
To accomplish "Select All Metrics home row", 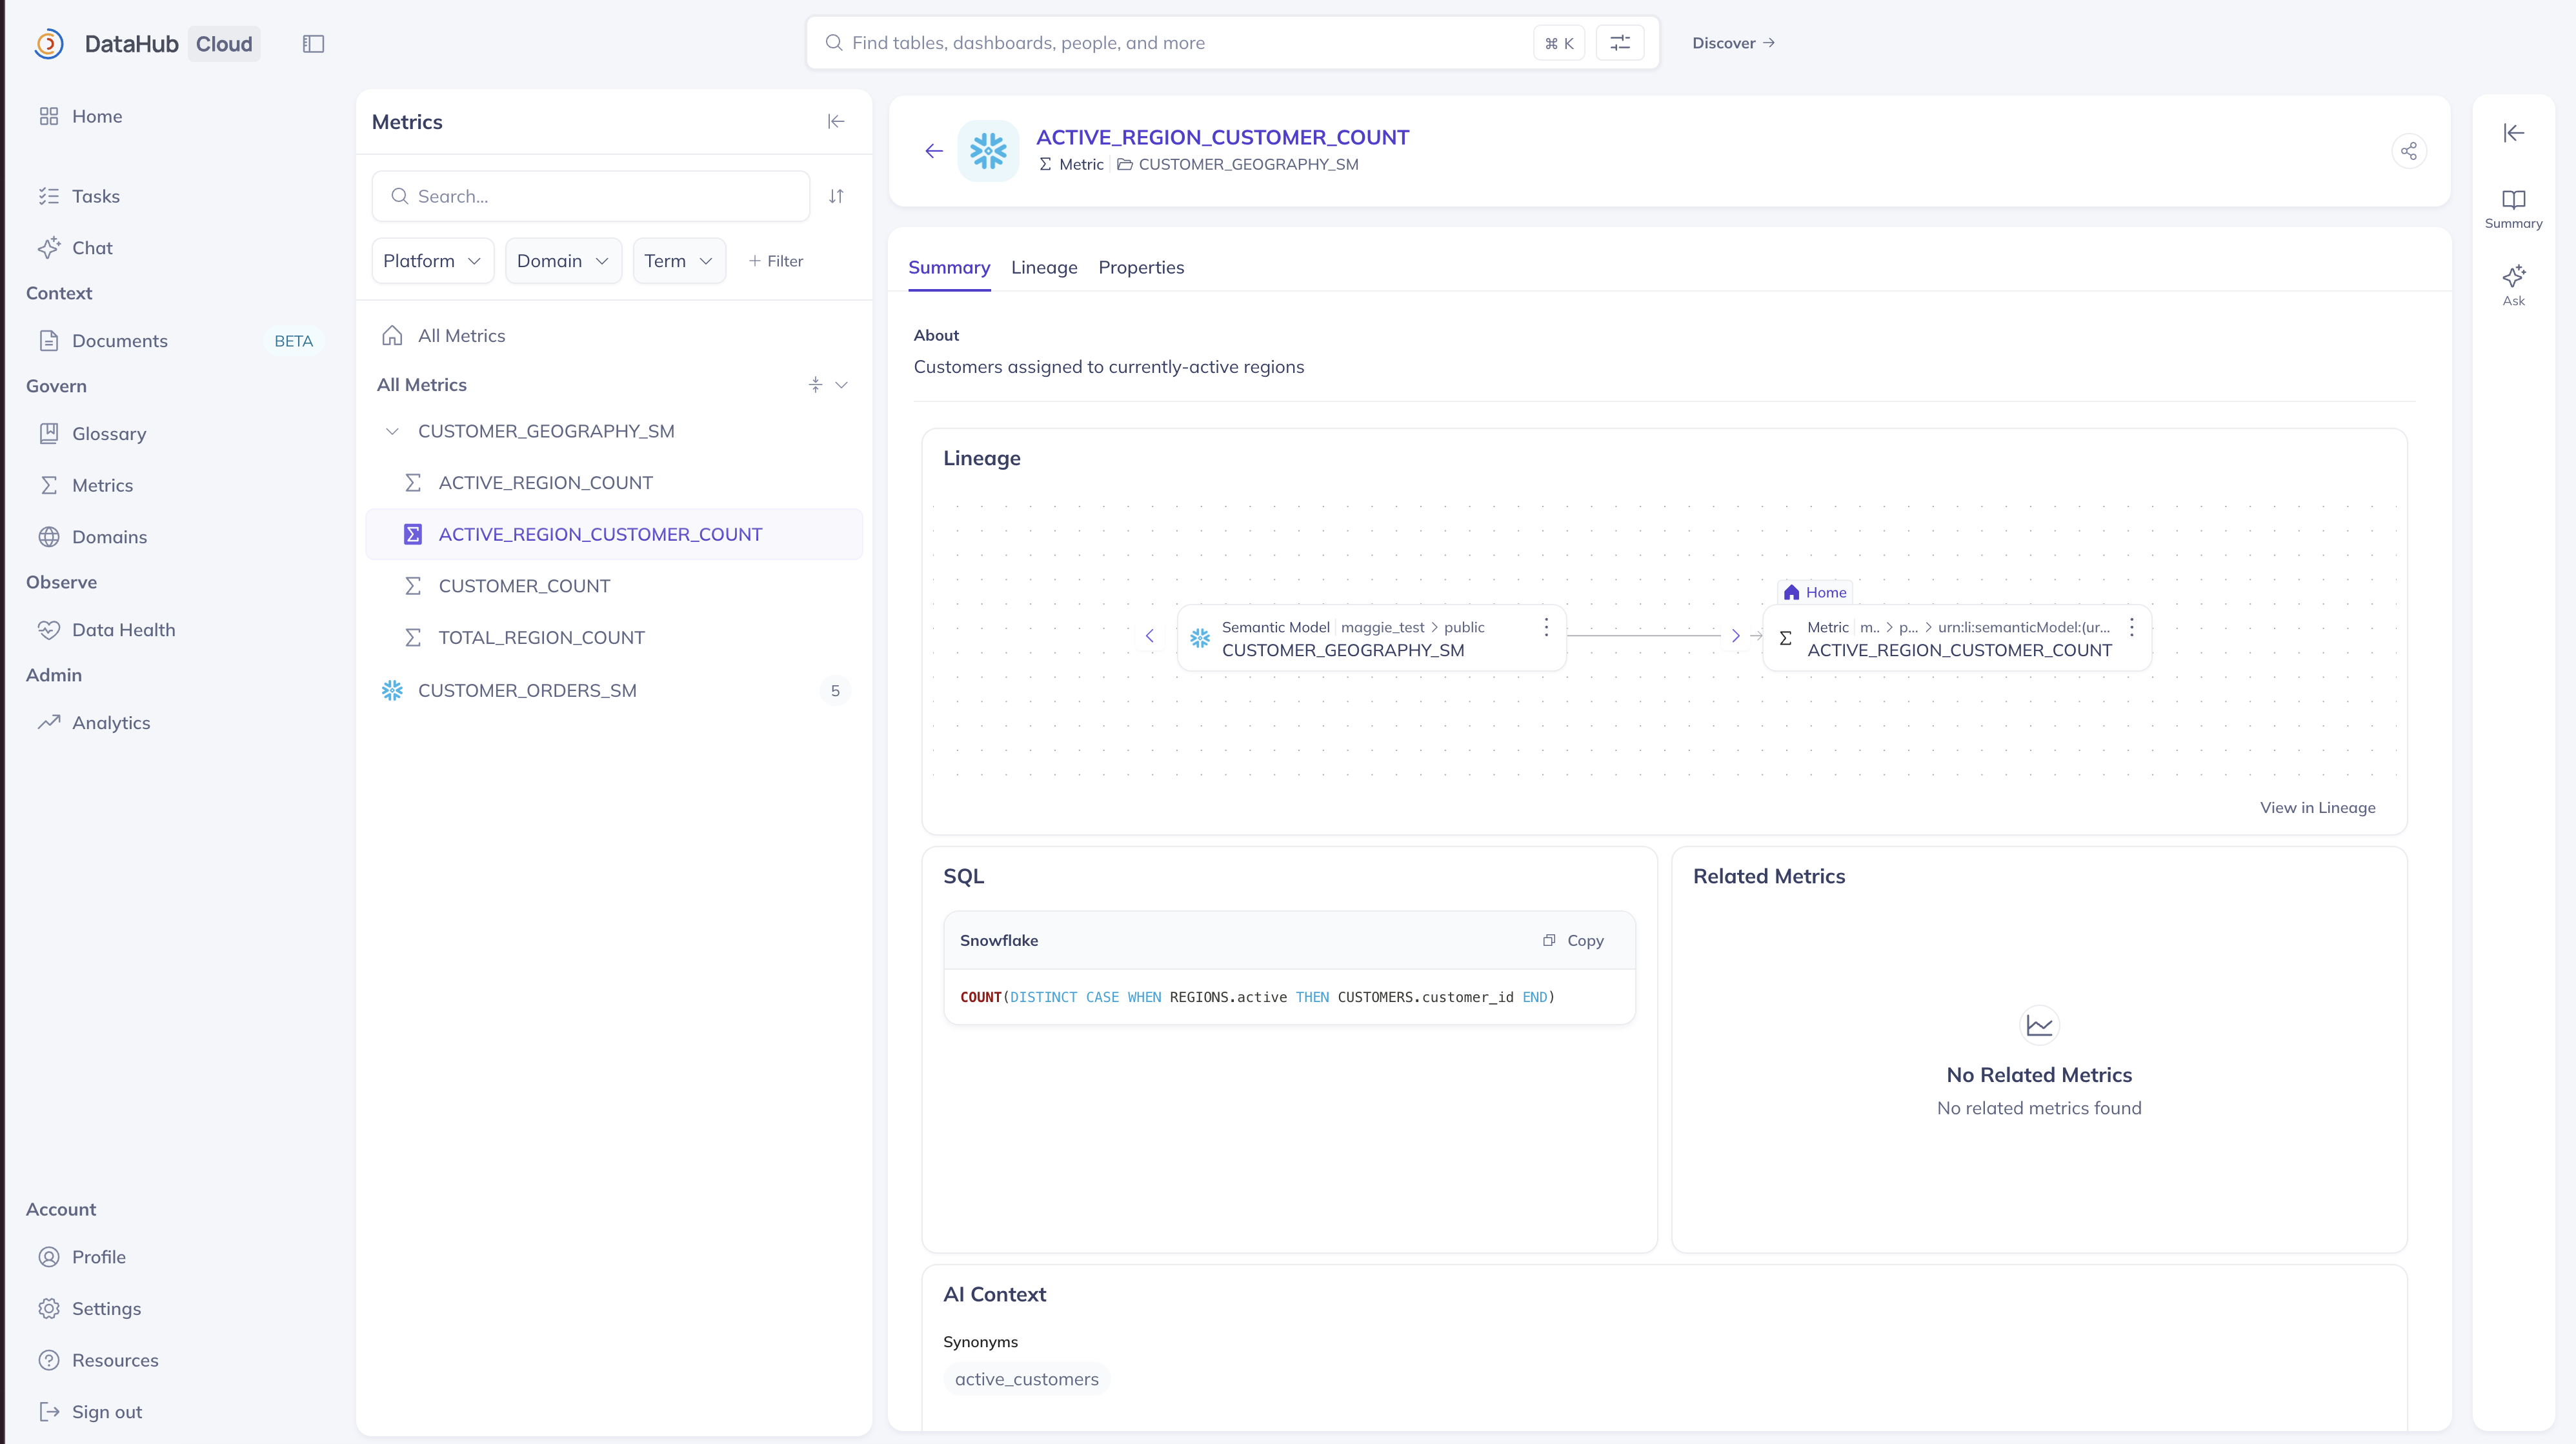I will point(614,336).
